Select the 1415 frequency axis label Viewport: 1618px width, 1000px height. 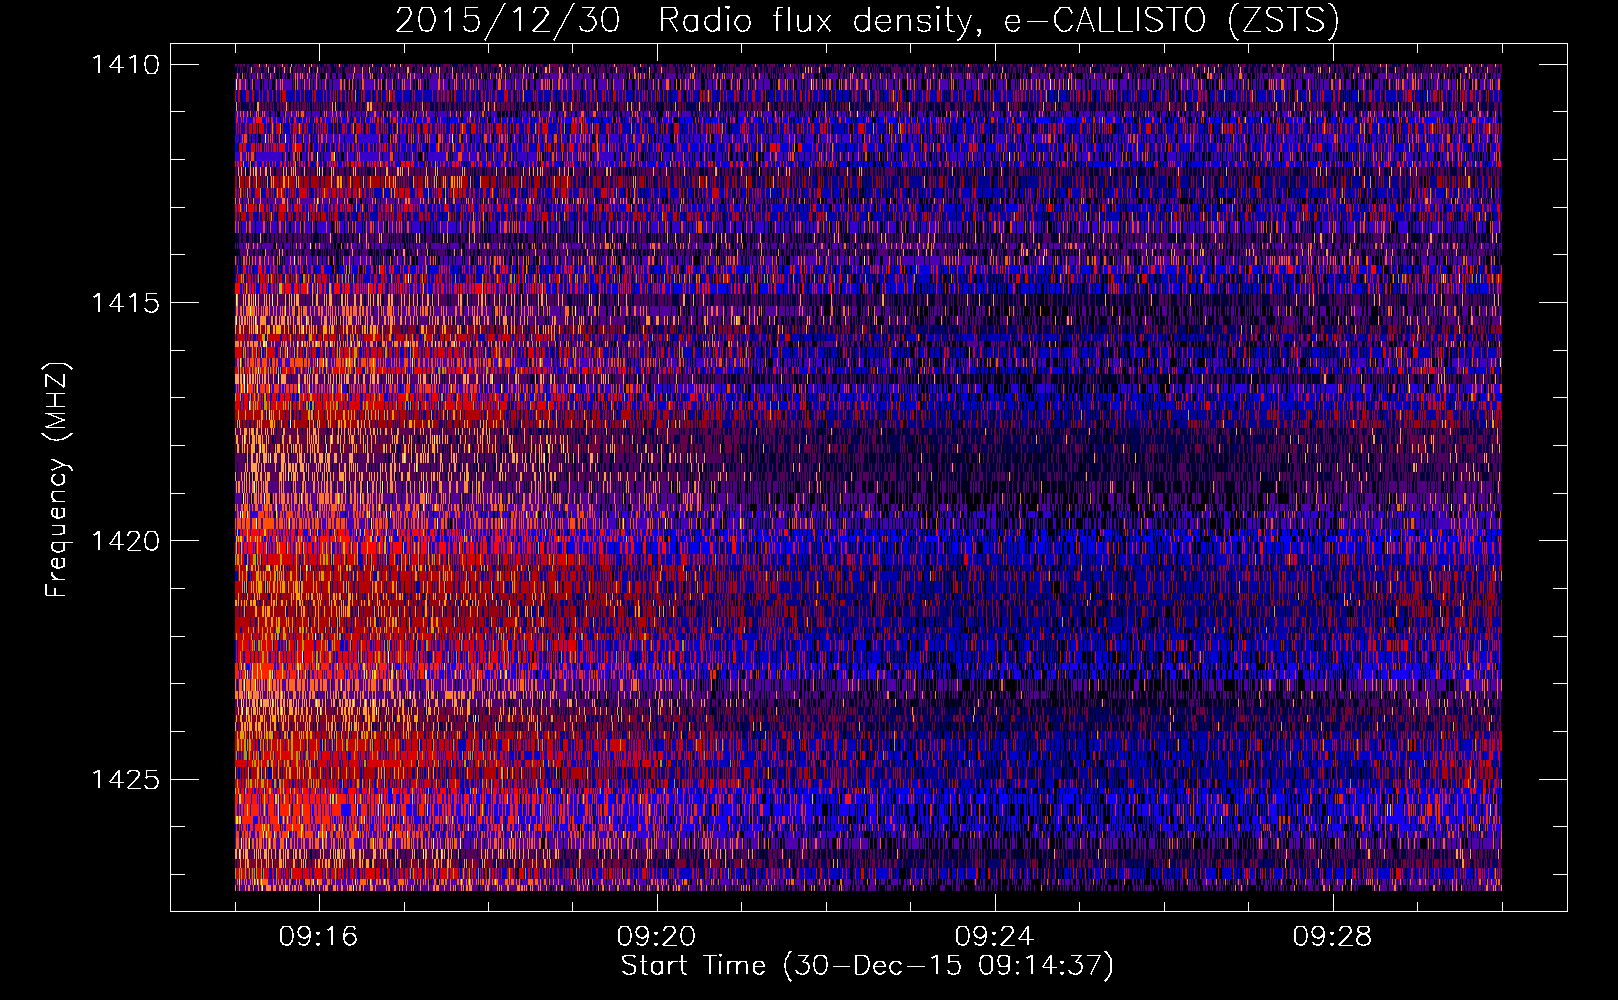[x=125, y=303]
